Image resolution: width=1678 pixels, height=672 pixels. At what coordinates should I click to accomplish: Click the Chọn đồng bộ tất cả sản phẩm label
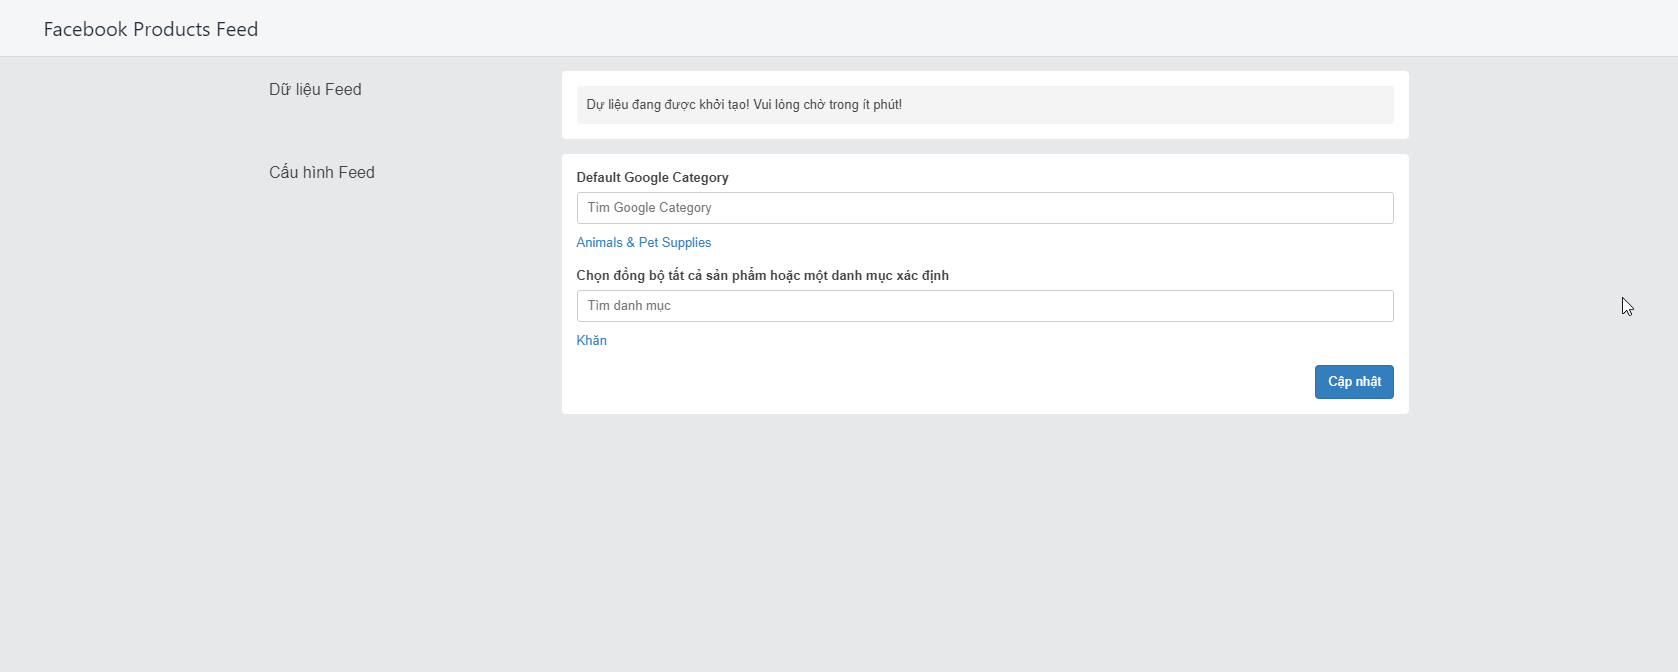click(763, 276)
